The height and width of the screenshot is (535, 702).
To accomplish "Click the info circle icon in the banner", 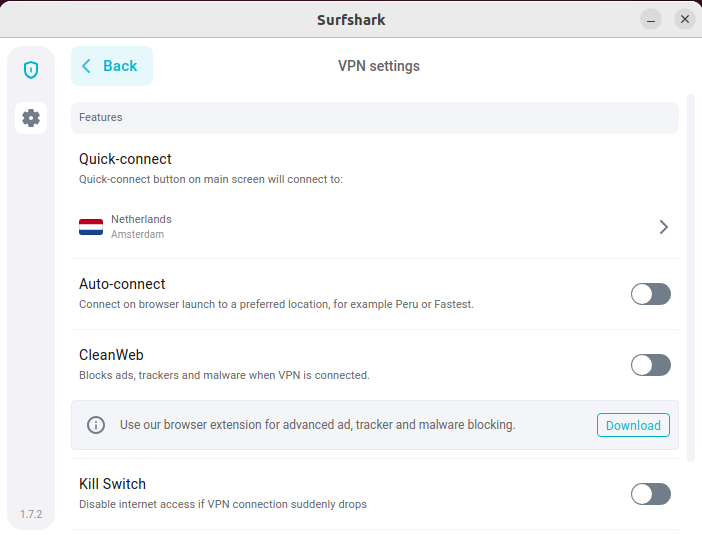I will (96, 425).
